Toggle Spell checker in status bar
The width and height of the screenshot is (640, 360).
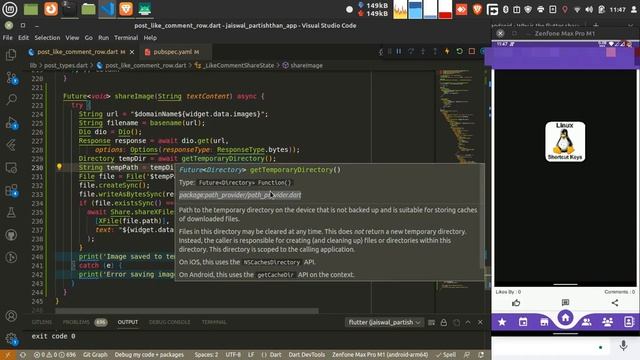pyautogui.click(x=446, y=355)
